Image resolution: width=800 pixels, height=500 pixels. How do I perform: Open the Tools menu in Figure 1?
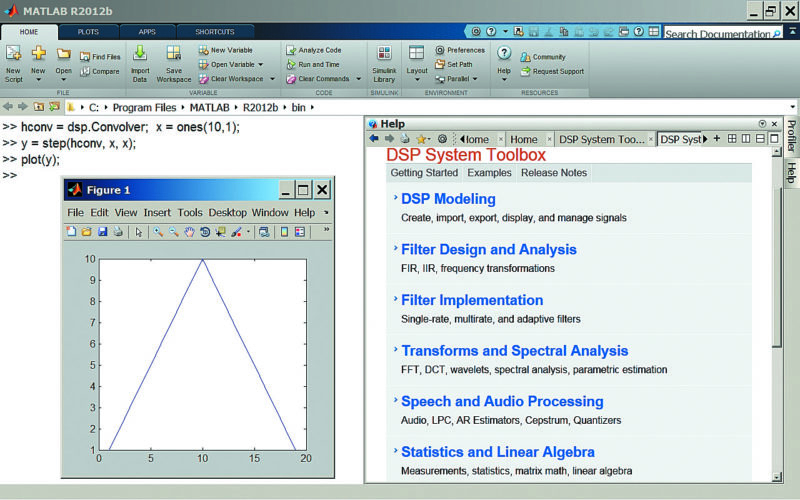click(x=190, y=212)
